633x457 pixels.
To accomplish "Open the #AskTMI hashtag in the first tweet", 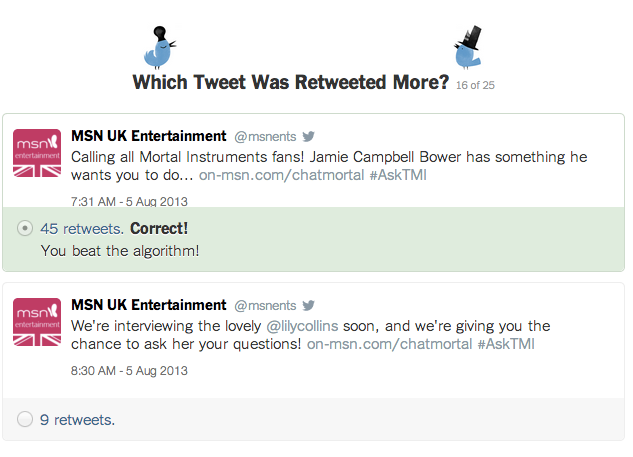I will pos(398,175).
